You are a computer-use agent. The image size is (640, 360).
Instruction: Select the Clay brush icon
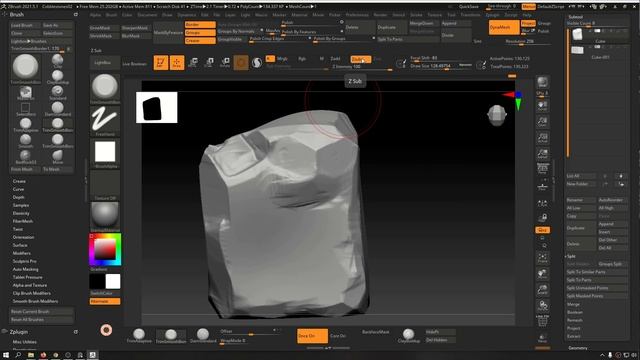[58, 61]
